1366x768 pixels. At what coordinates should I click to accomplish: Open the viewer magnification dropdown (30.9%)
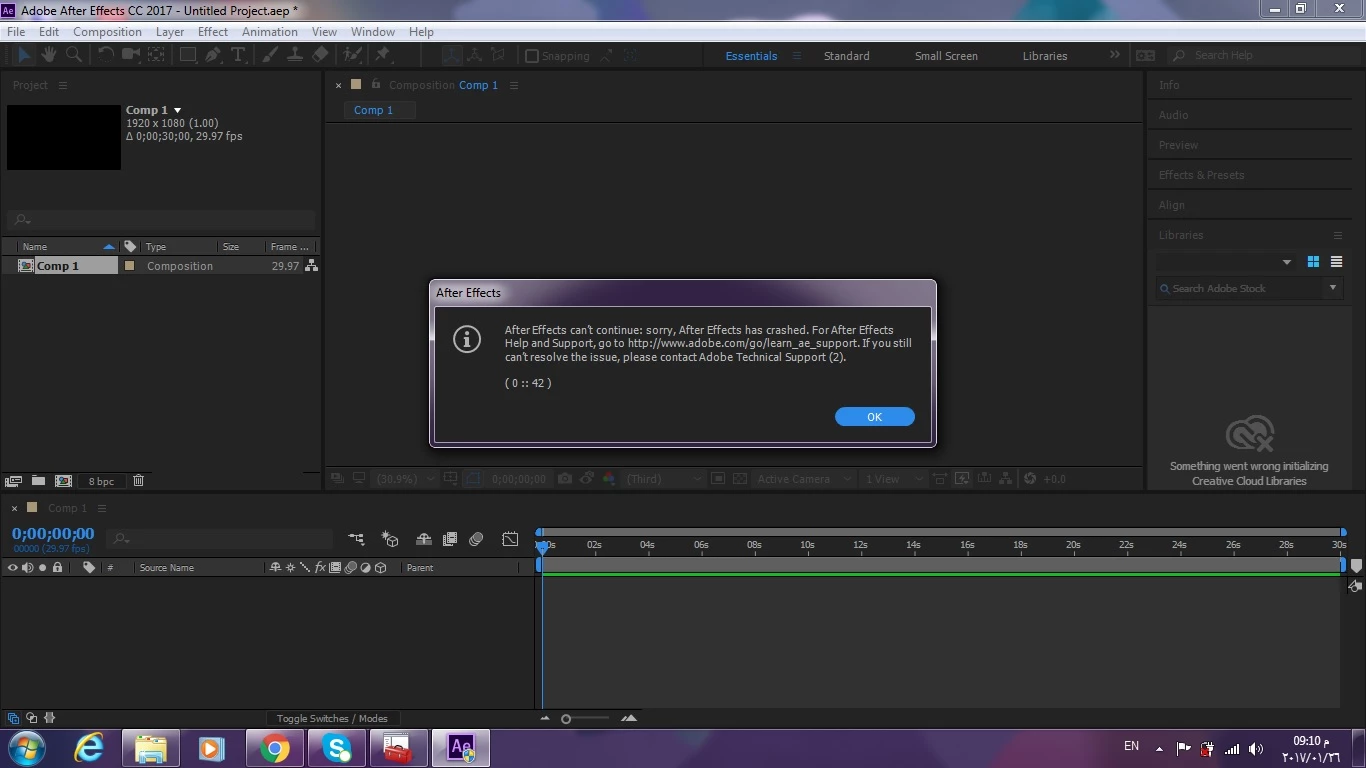[405, 479]
